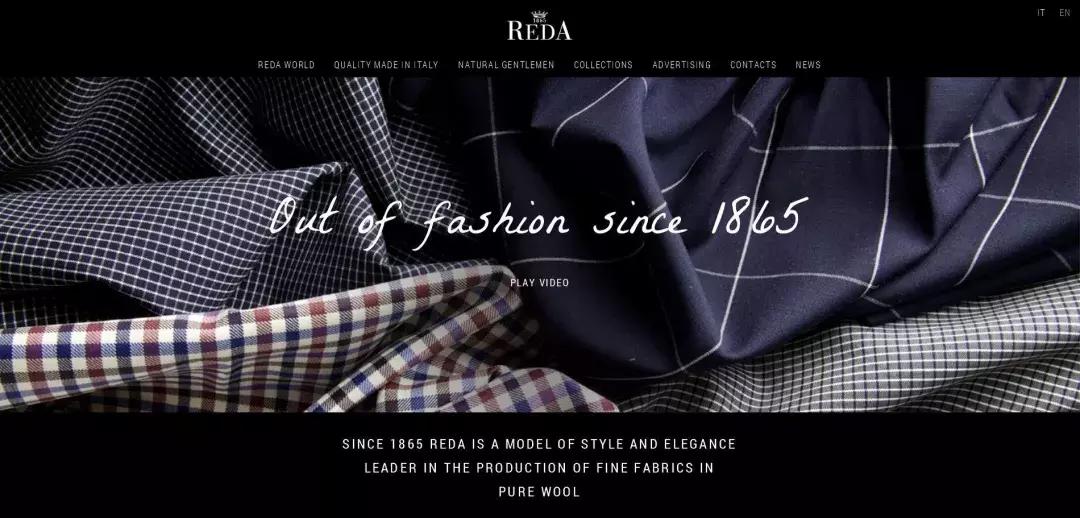
Task: Click the 'Leader in the production' line
Action: tap(539, 468)
